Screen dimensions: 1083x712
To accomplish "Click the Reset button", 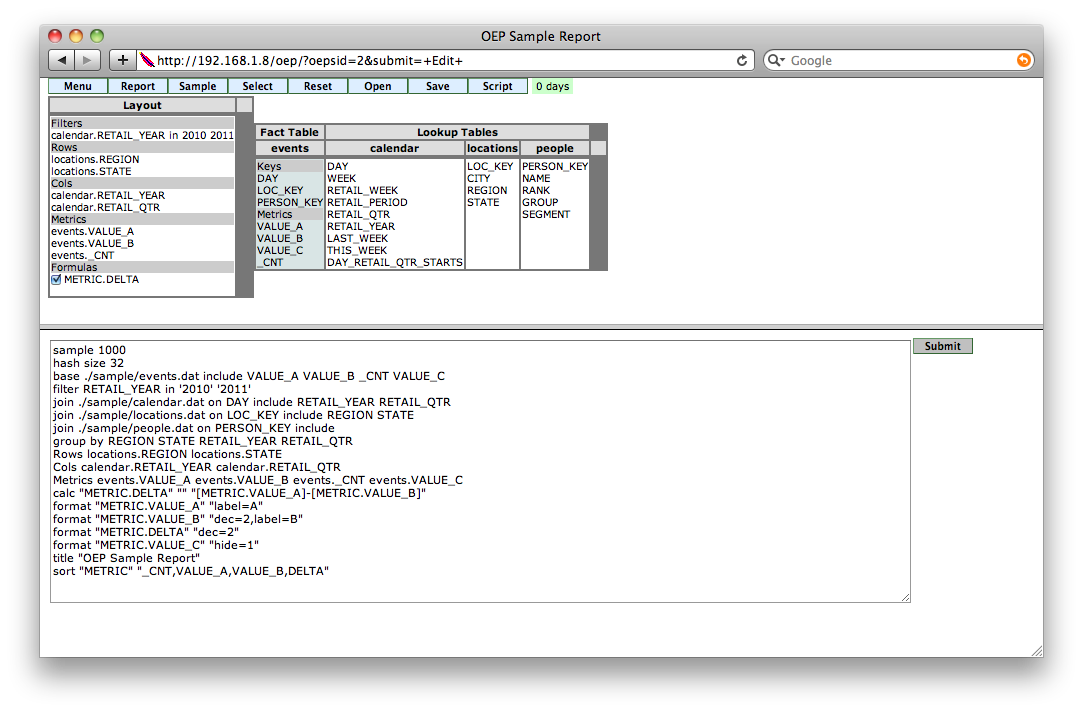I will (317, 86).
